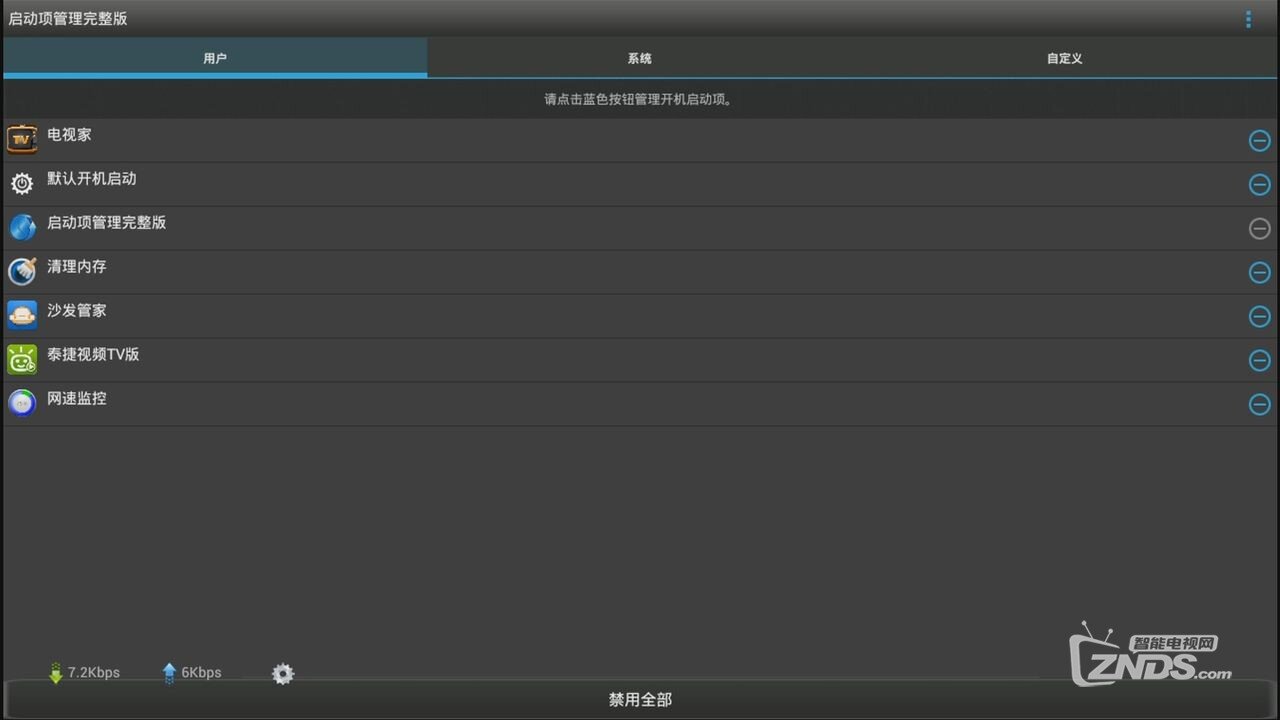Switch to the 用户 tab
Viewport: 1280px width, 720px height.
215,58
